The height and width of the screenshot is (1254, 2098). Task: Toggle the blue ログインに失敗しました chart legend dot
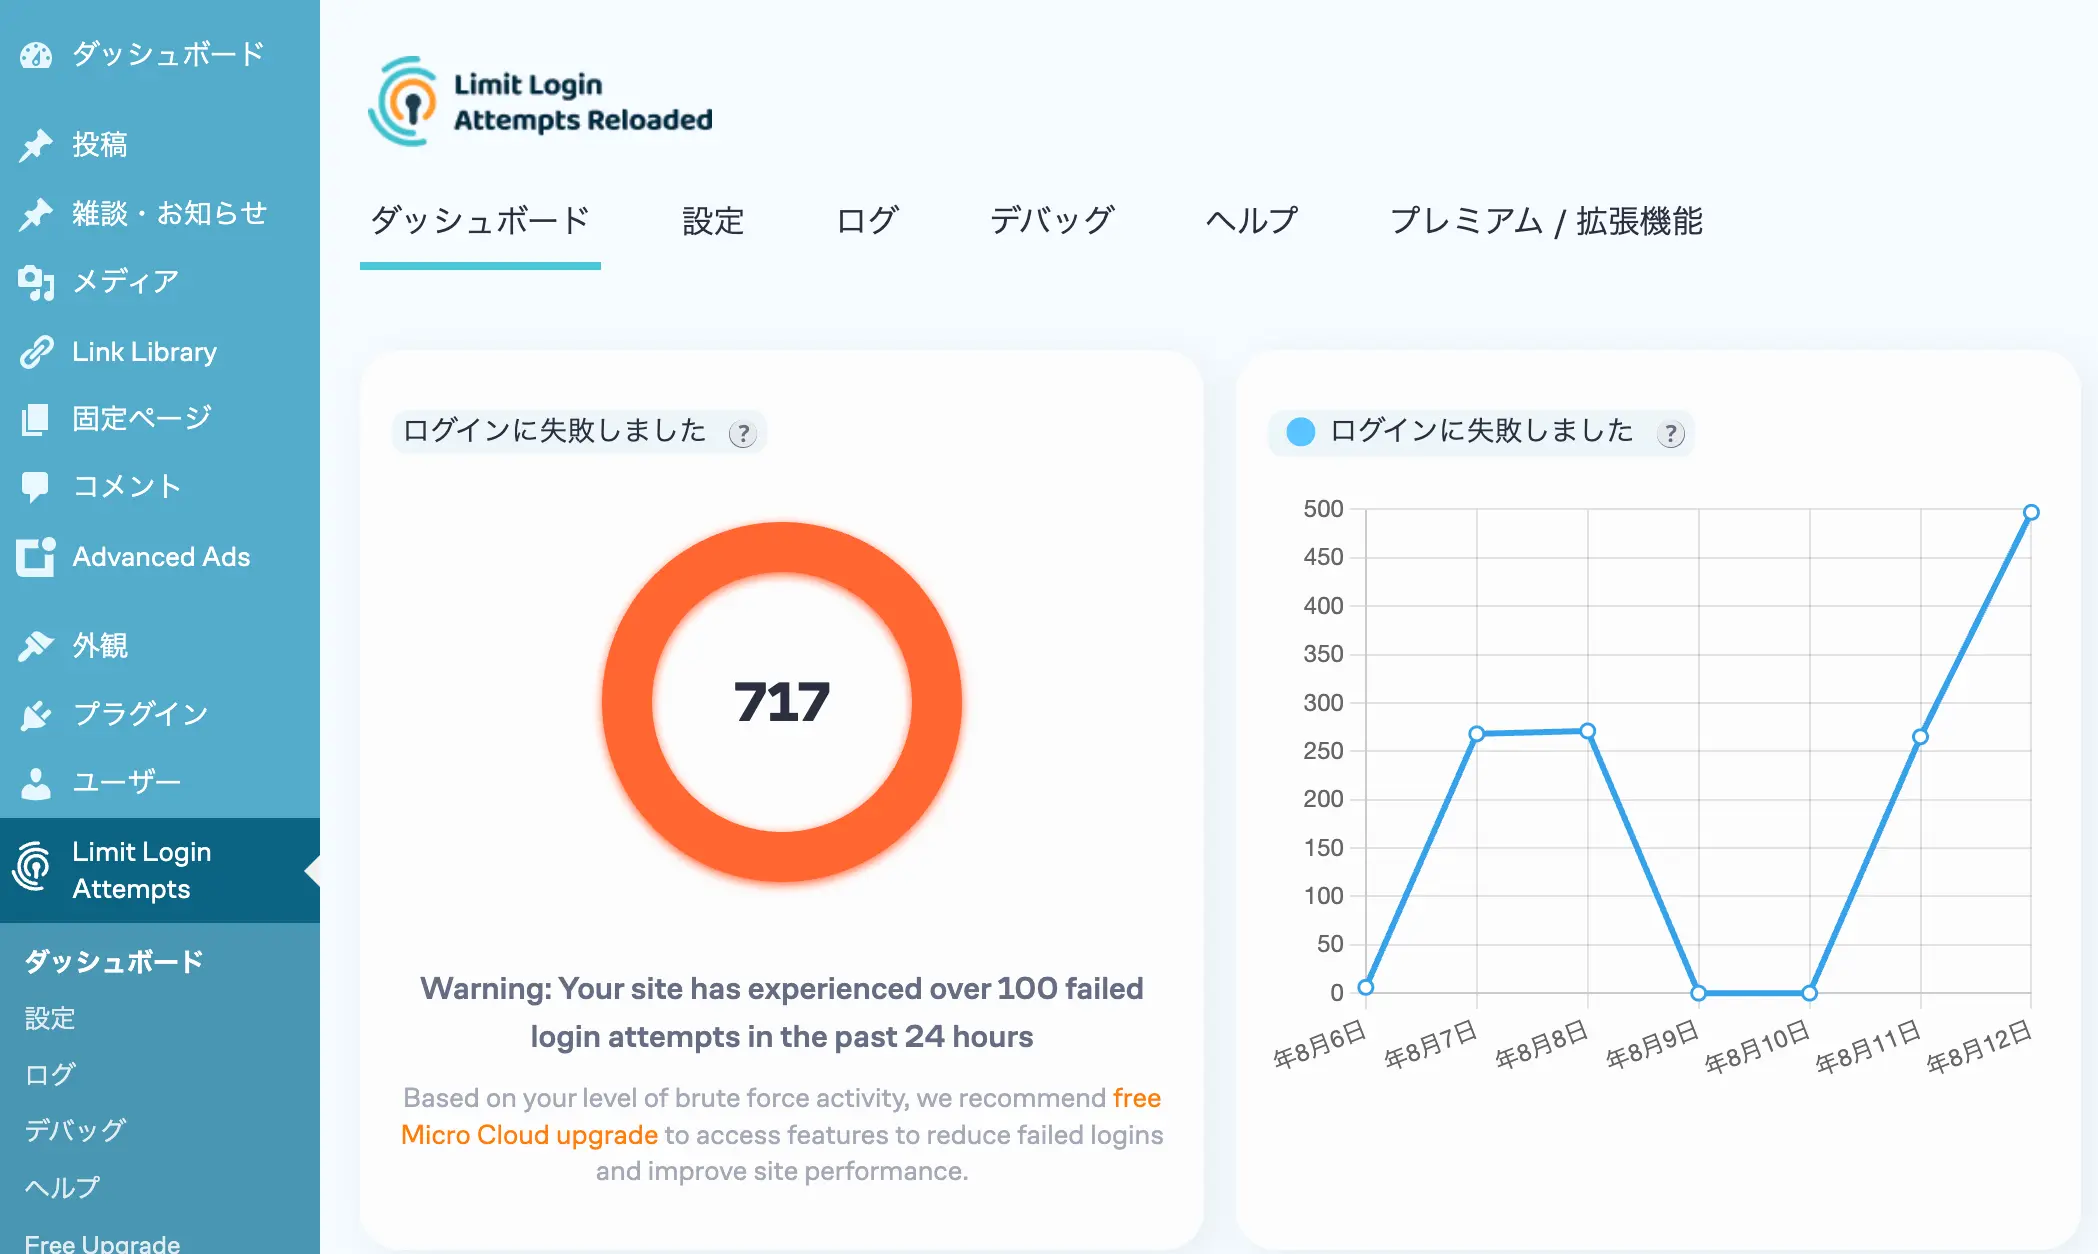click(1300, 432)
